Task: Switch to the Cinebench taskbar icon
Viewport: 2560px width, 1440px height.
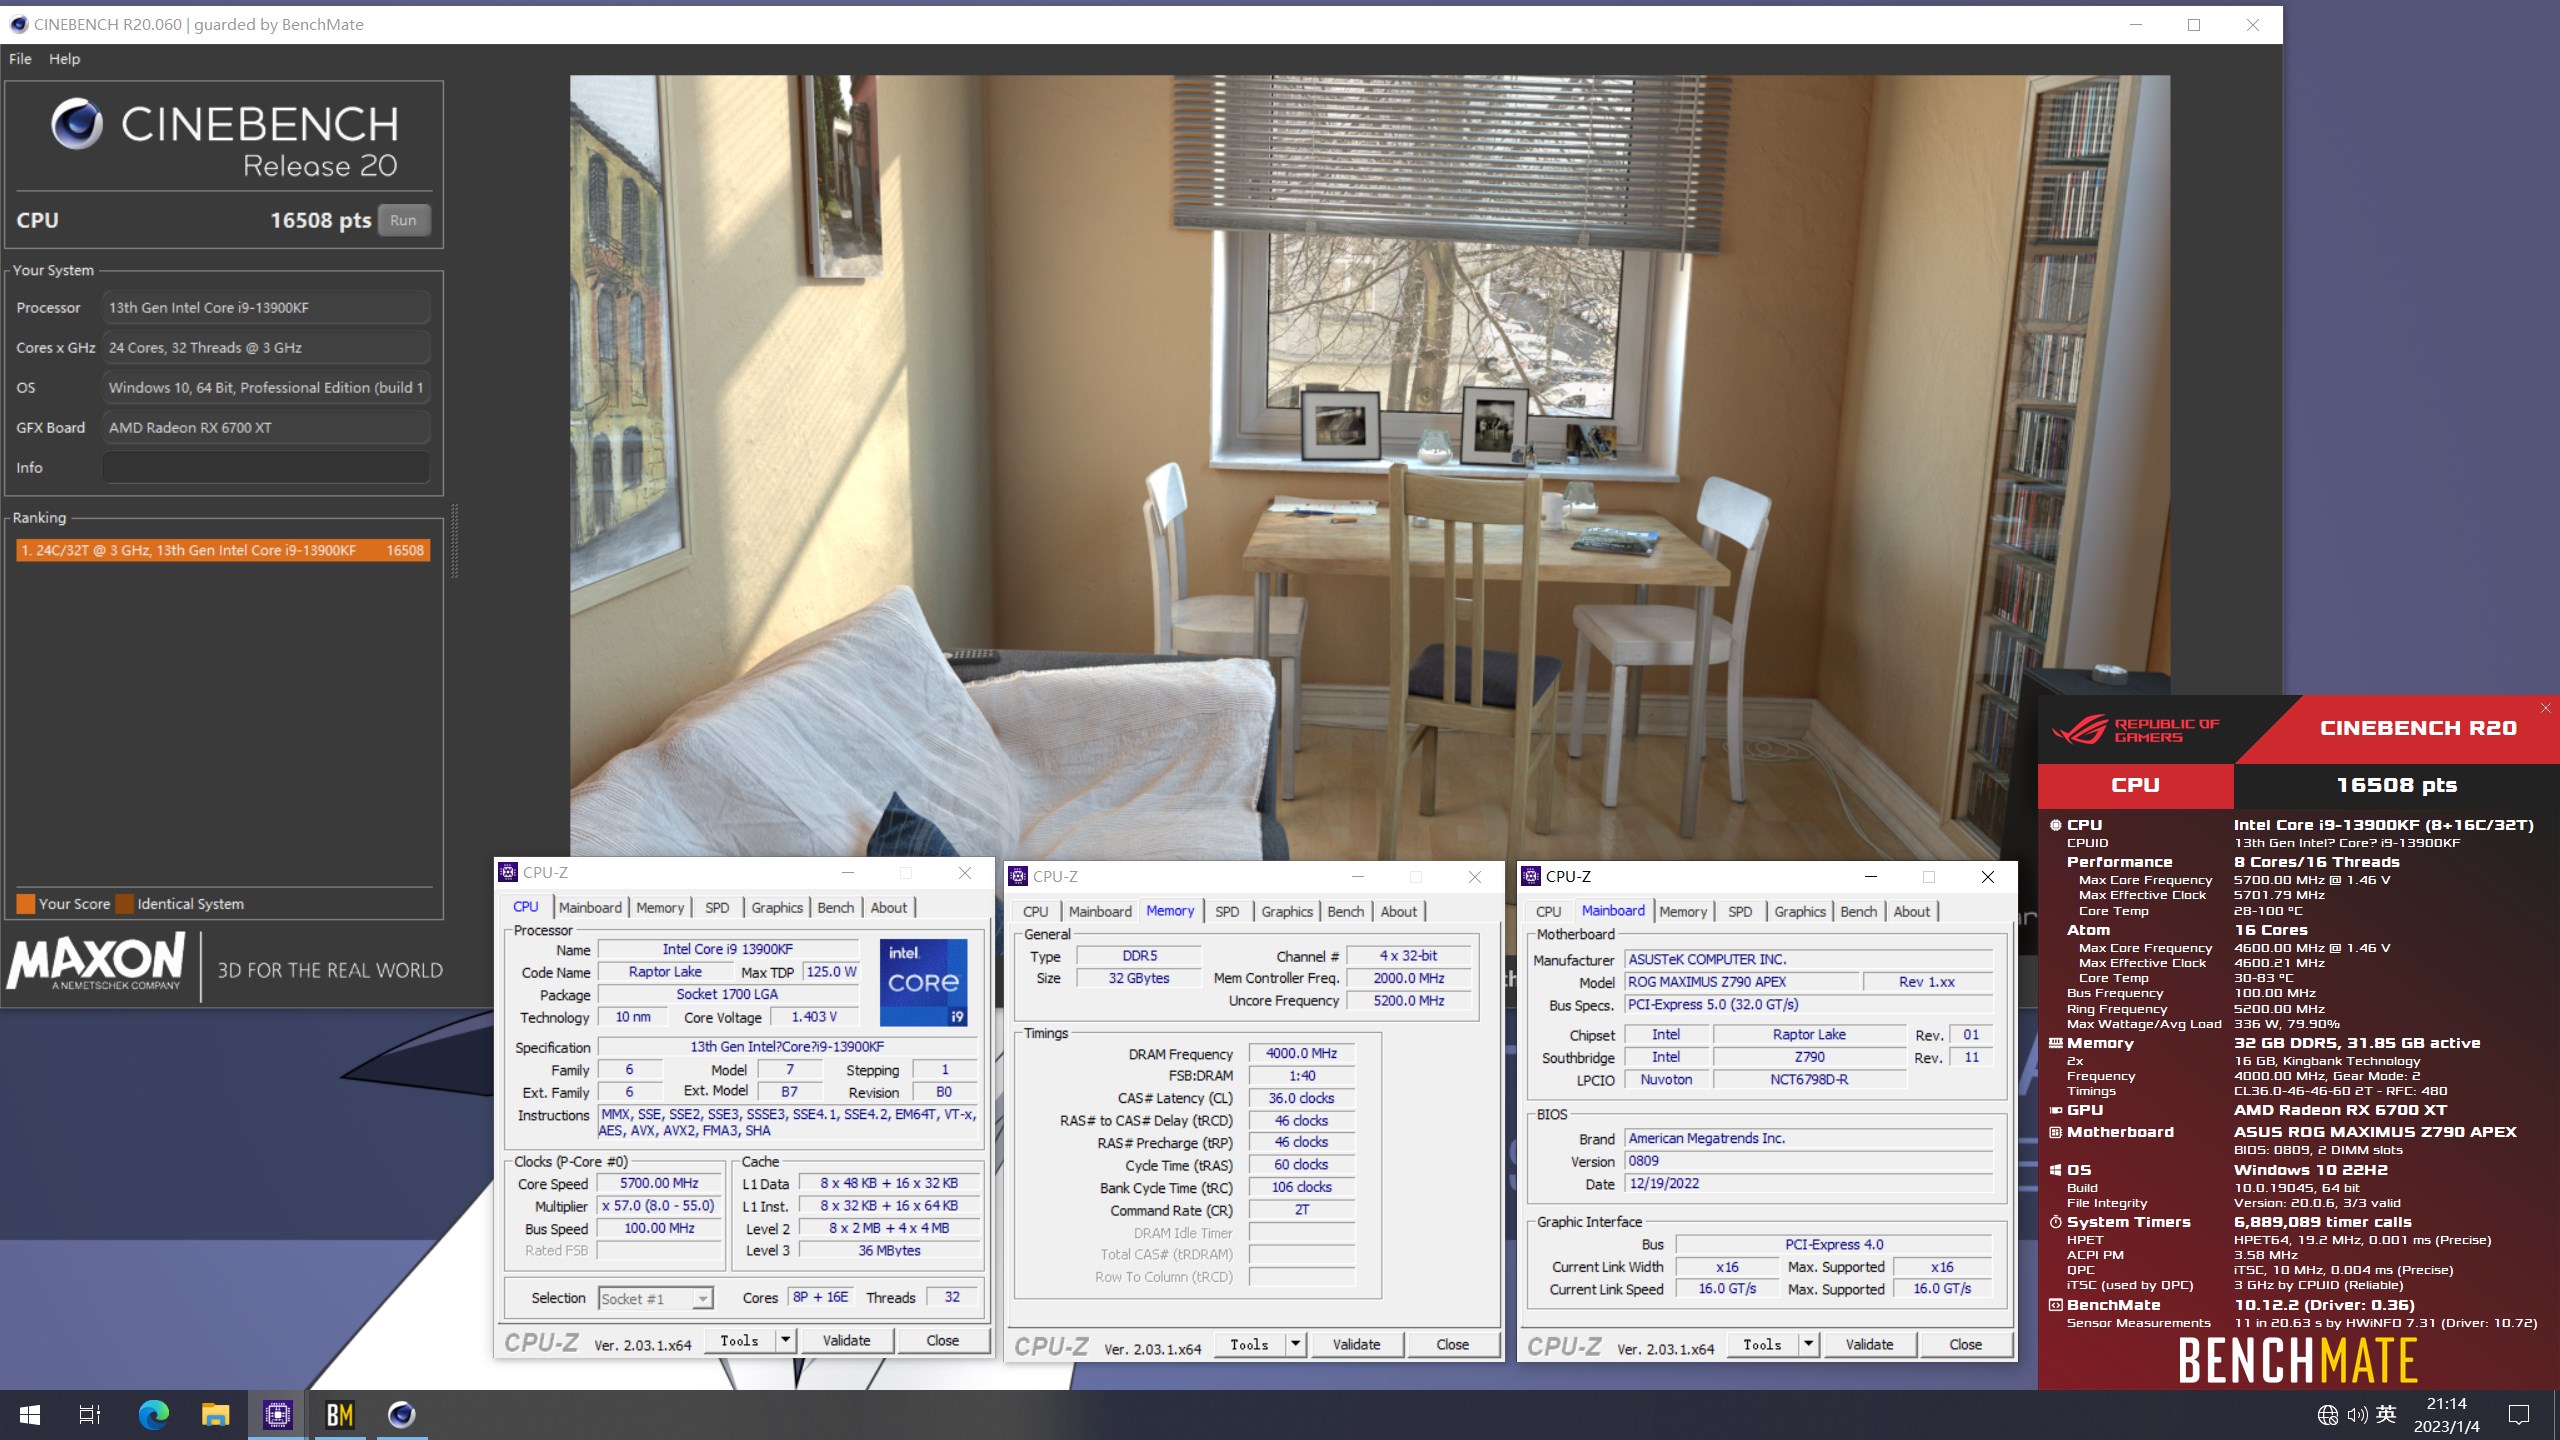Action: point(401,1414)
